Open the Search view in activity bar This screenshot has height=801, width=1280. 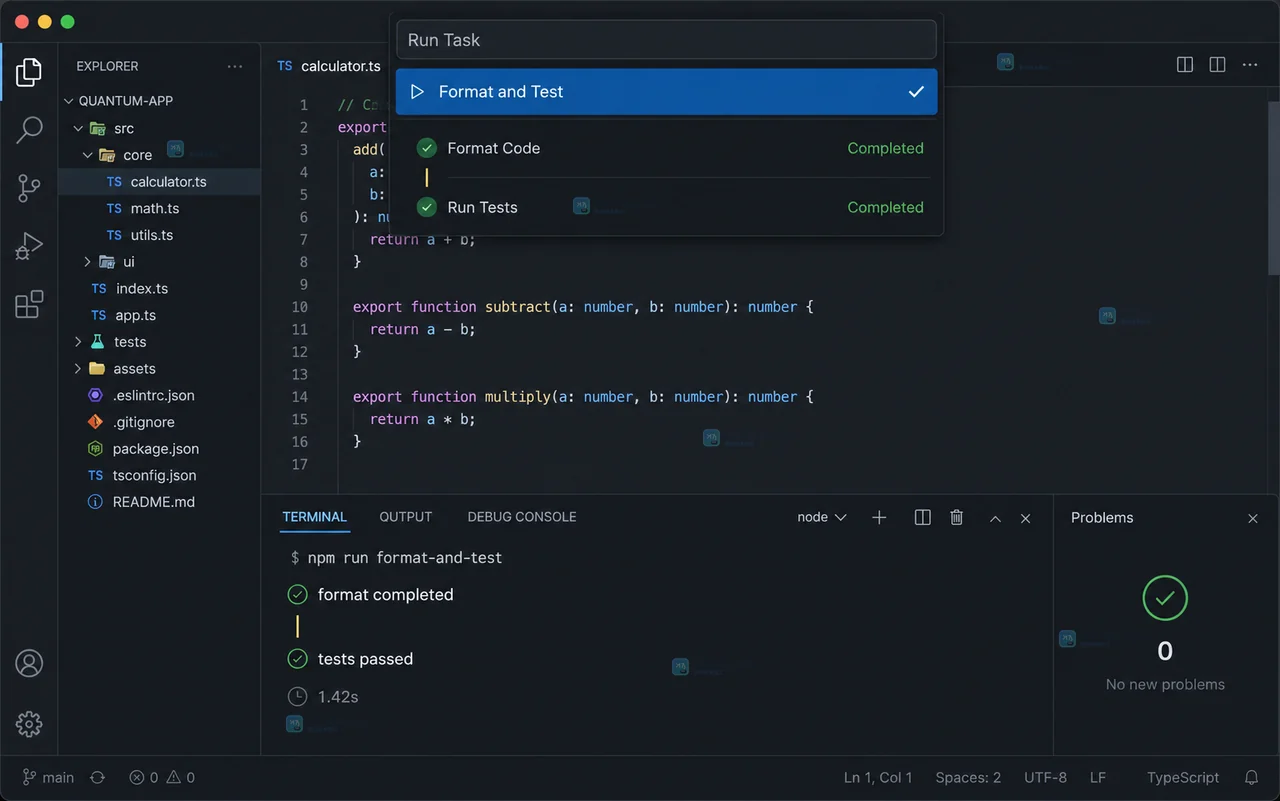[29, 130]
